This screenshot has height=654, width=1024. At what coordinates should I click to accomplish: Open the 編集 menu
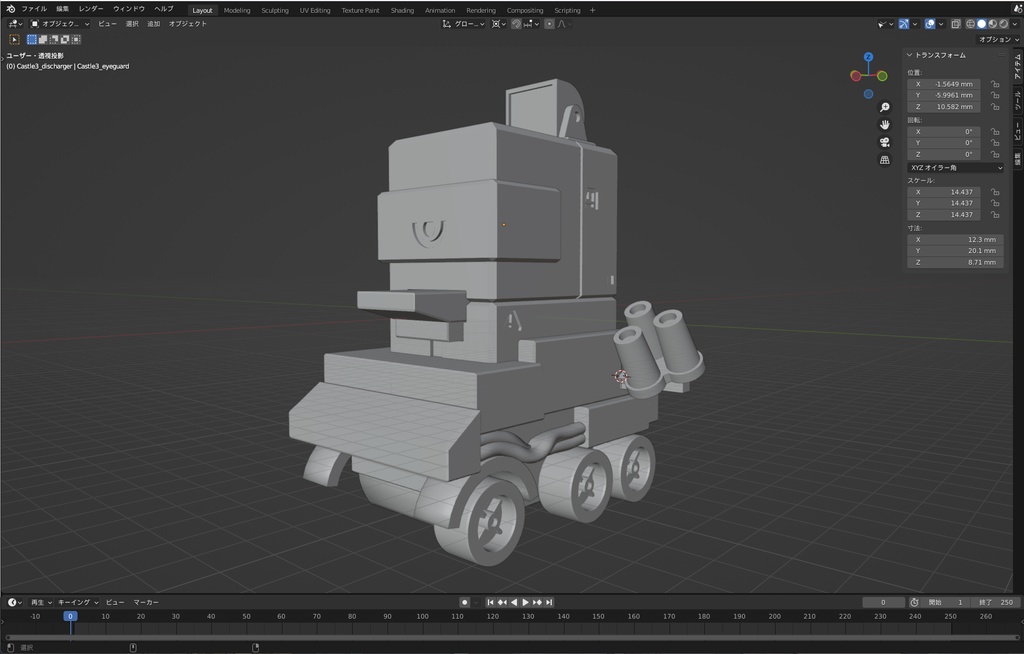63,9
